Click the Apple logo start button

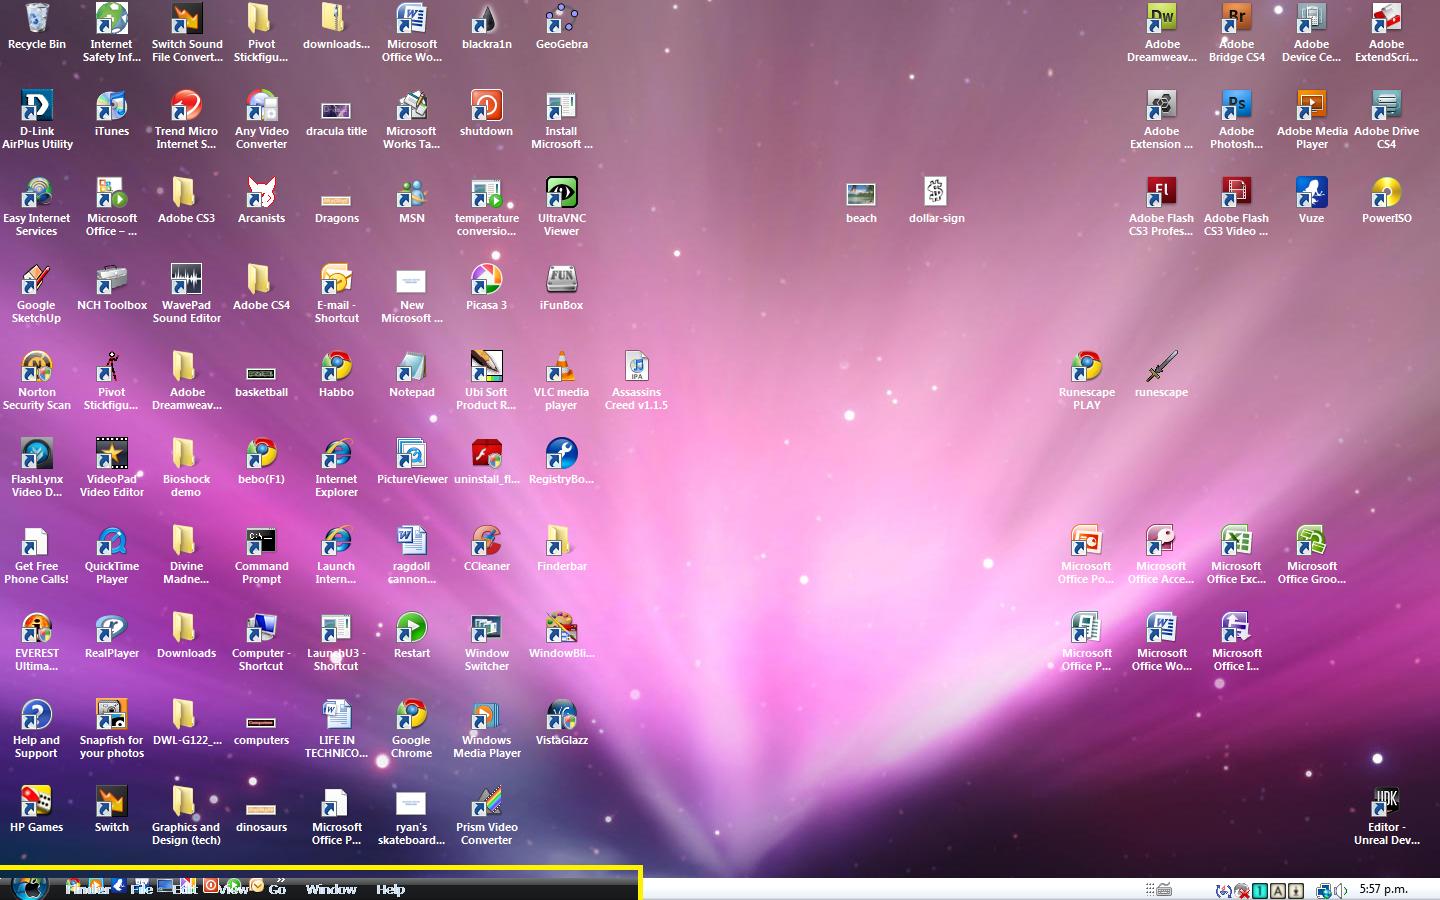30,886
